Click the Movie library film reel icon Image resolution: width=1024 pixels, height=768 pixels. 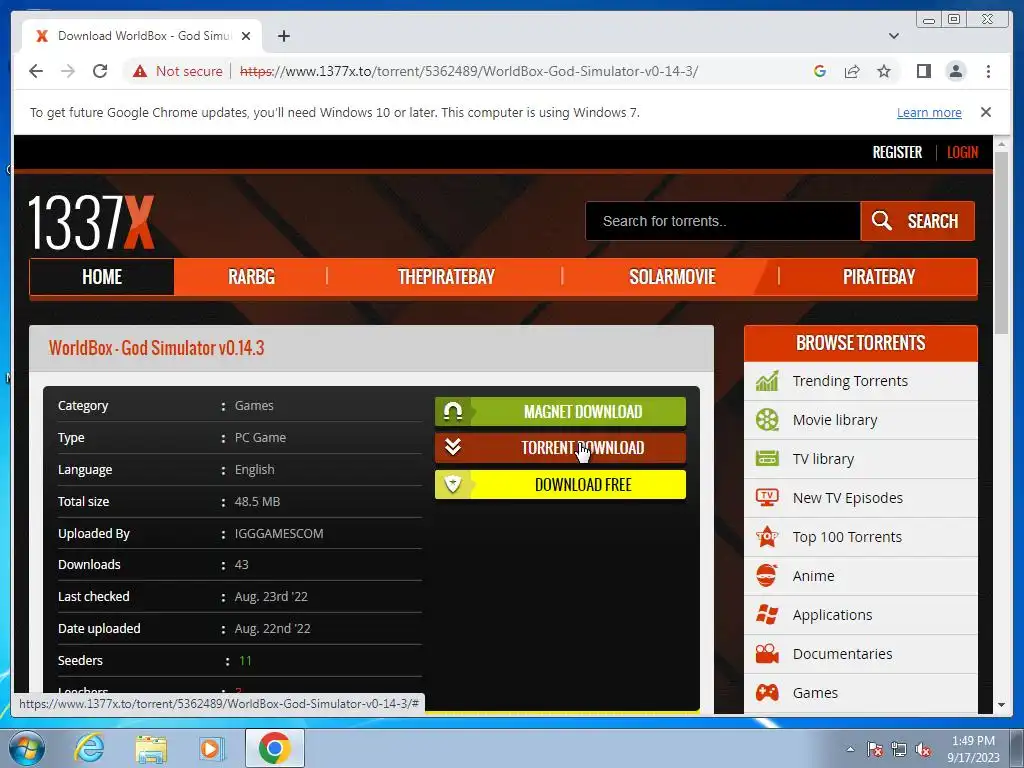click(x=767, y=419)
